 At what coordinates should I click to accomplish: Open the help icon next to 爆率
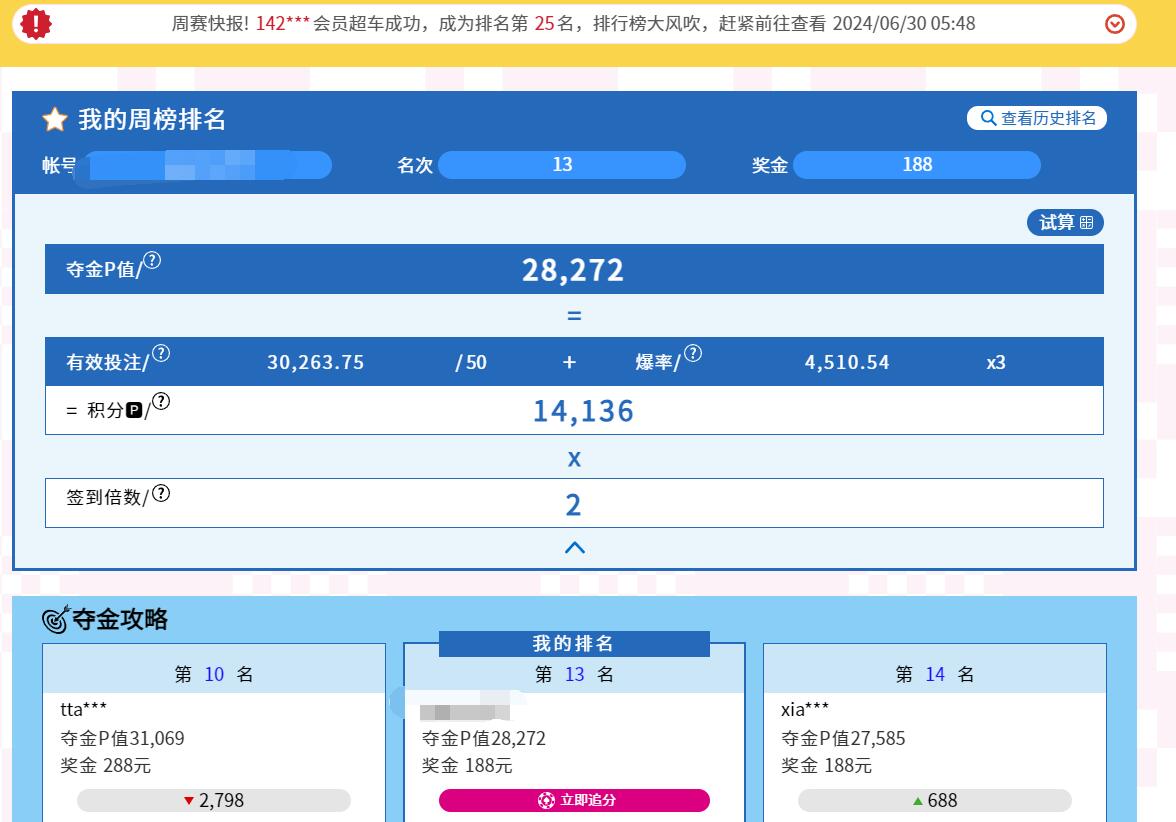(694, 355)
